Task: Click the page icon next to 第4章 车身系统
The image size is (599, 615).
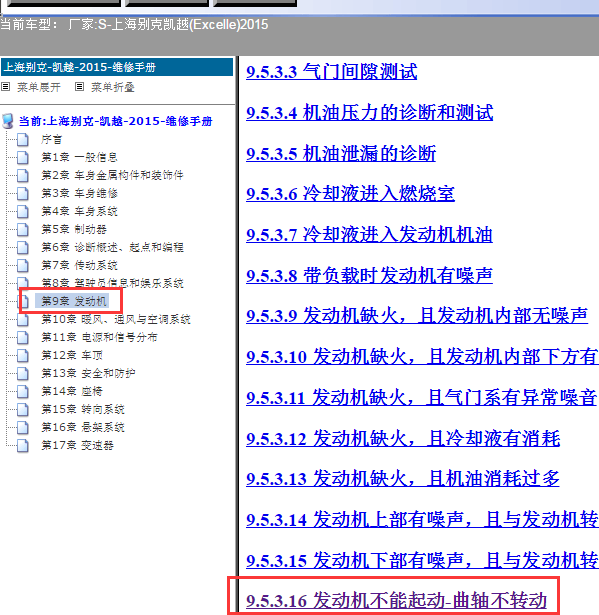Action: (23, 211)
